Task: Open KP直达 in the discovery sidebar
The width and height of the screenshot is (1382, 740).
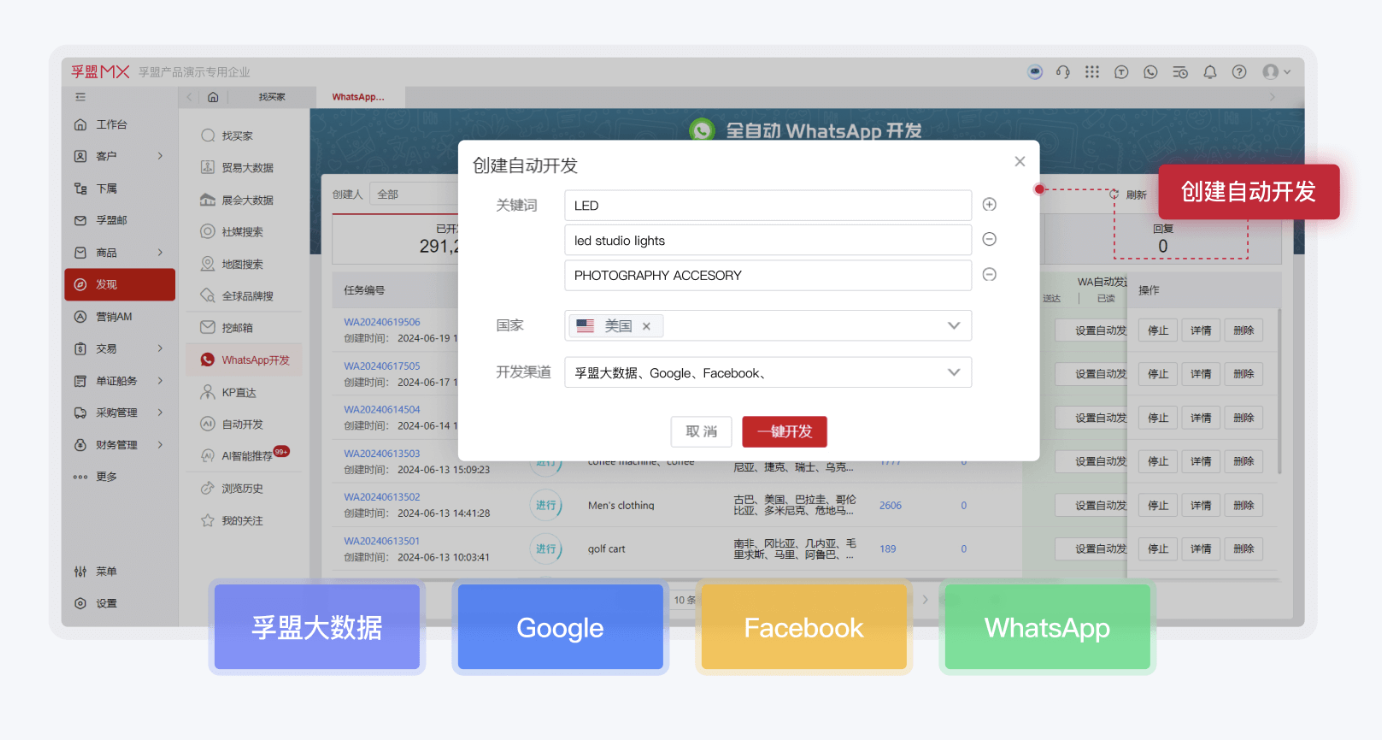Action: tap(239, 392)
